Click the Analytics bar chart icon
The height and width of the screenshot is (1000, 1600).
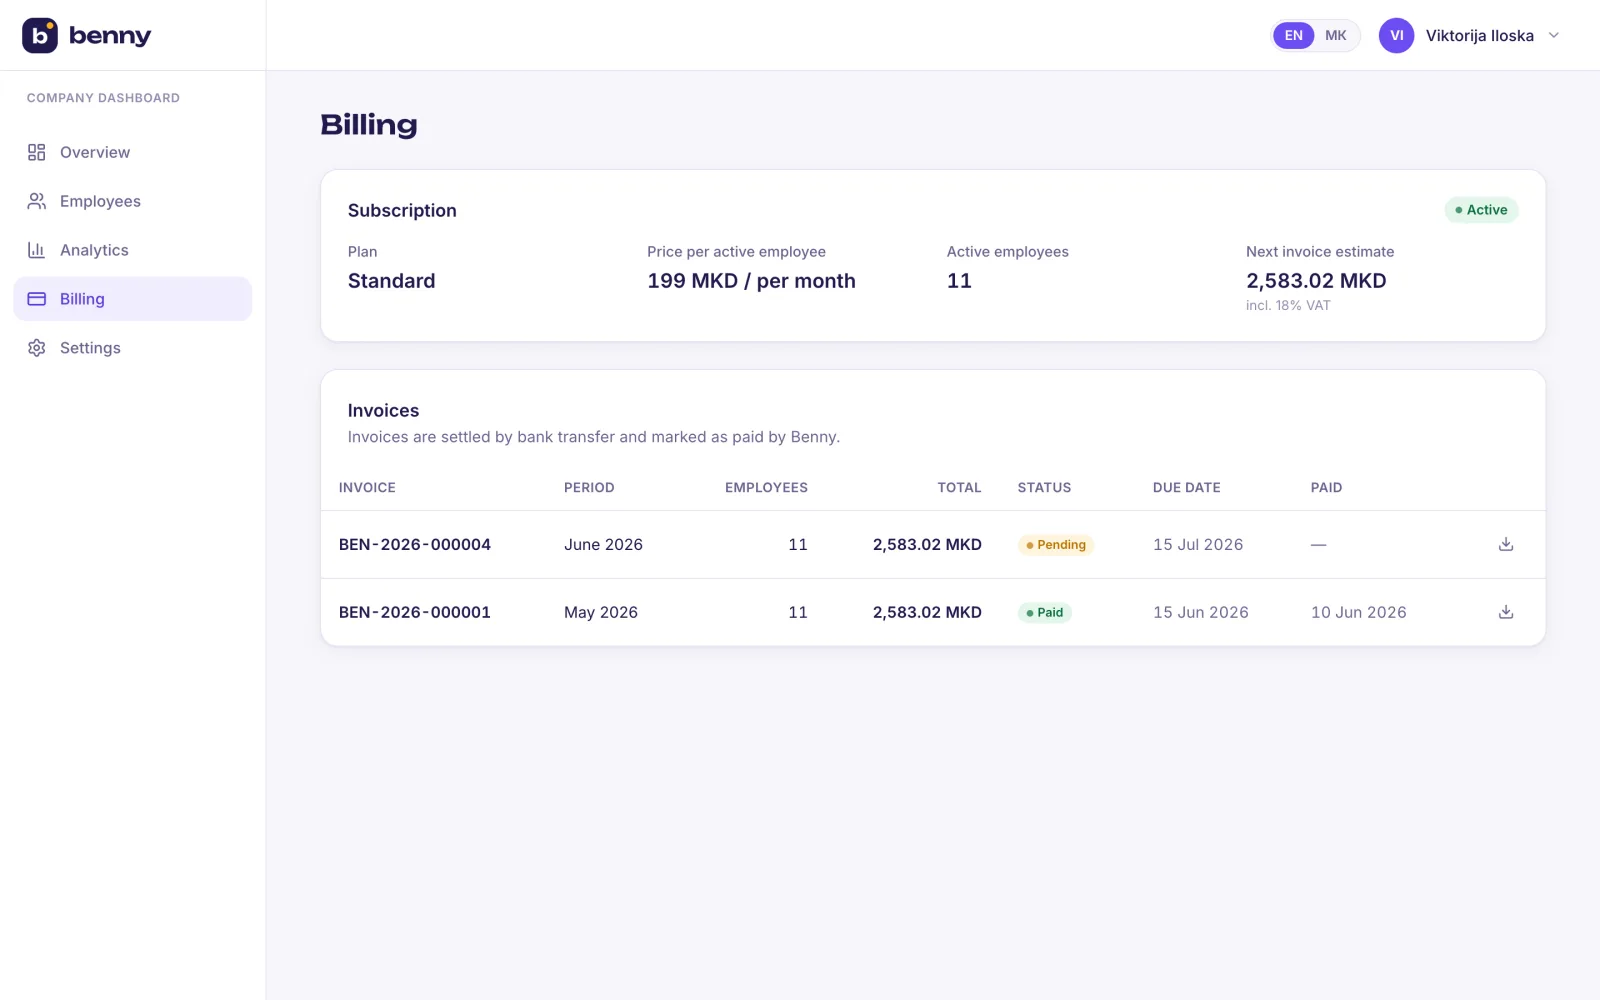click(x=37, y=250)
